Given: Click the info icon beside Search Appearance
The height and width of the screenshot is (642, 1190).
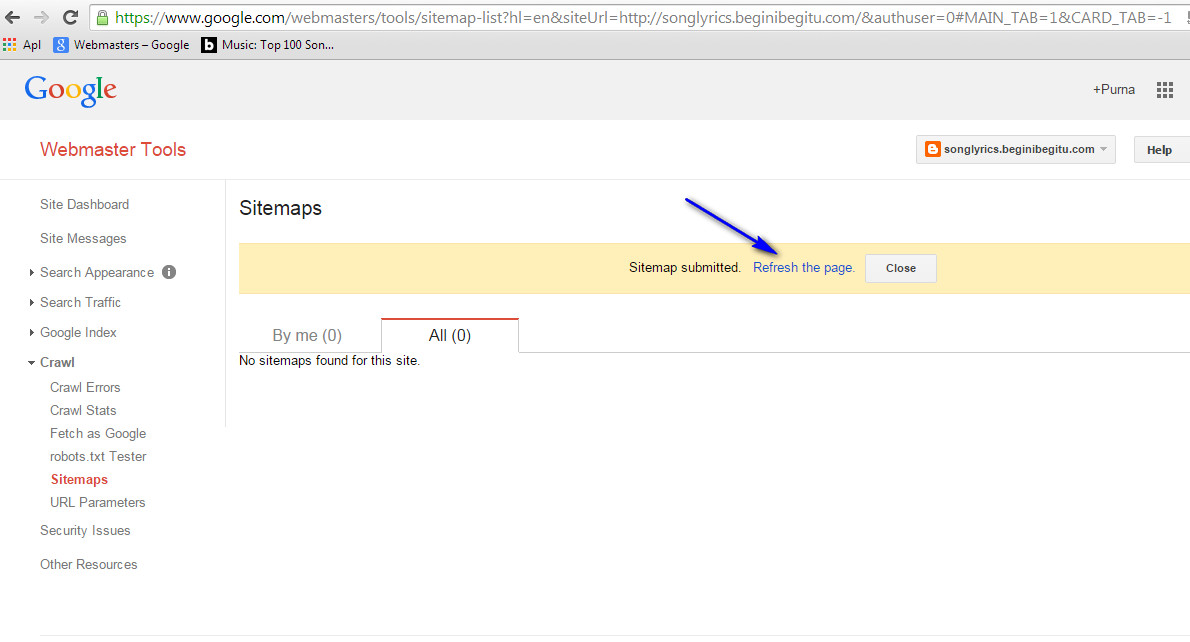Looking at the screenshot, I should tap(169, 272).
